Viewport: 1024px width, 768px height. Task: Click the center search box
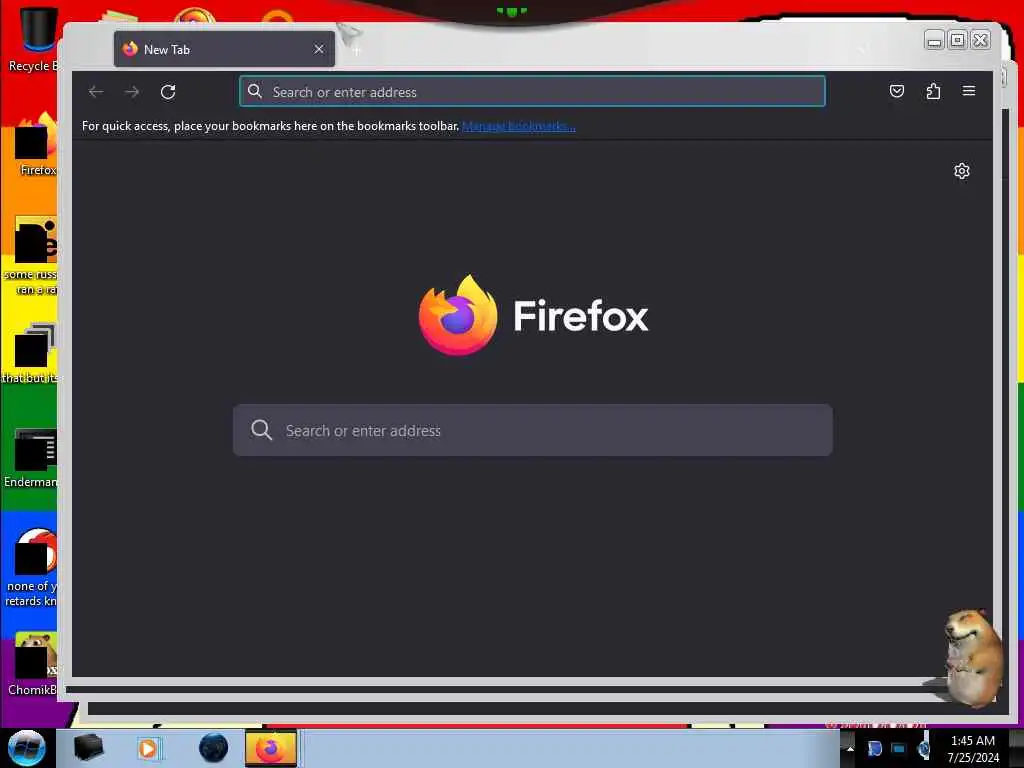(x=532, y=430)
